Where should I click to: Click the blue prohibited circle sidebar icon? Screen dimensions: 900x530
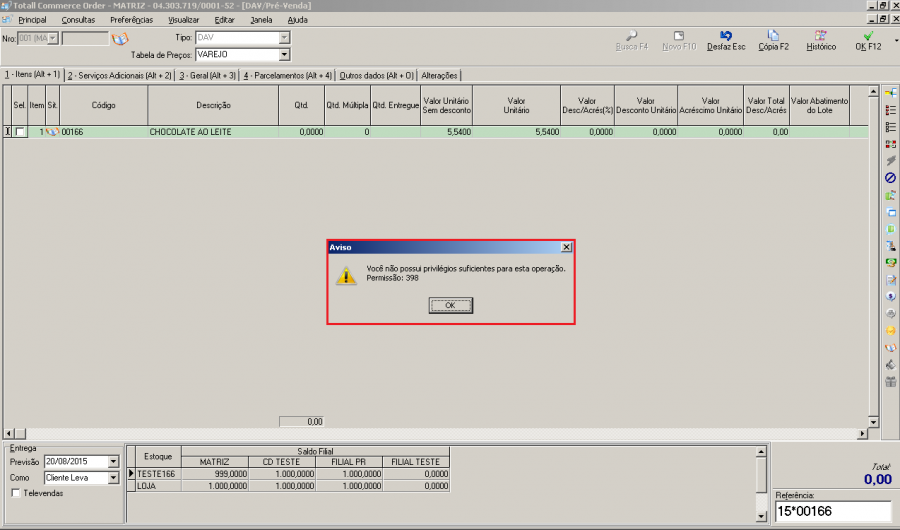click(x=890, y=177)
